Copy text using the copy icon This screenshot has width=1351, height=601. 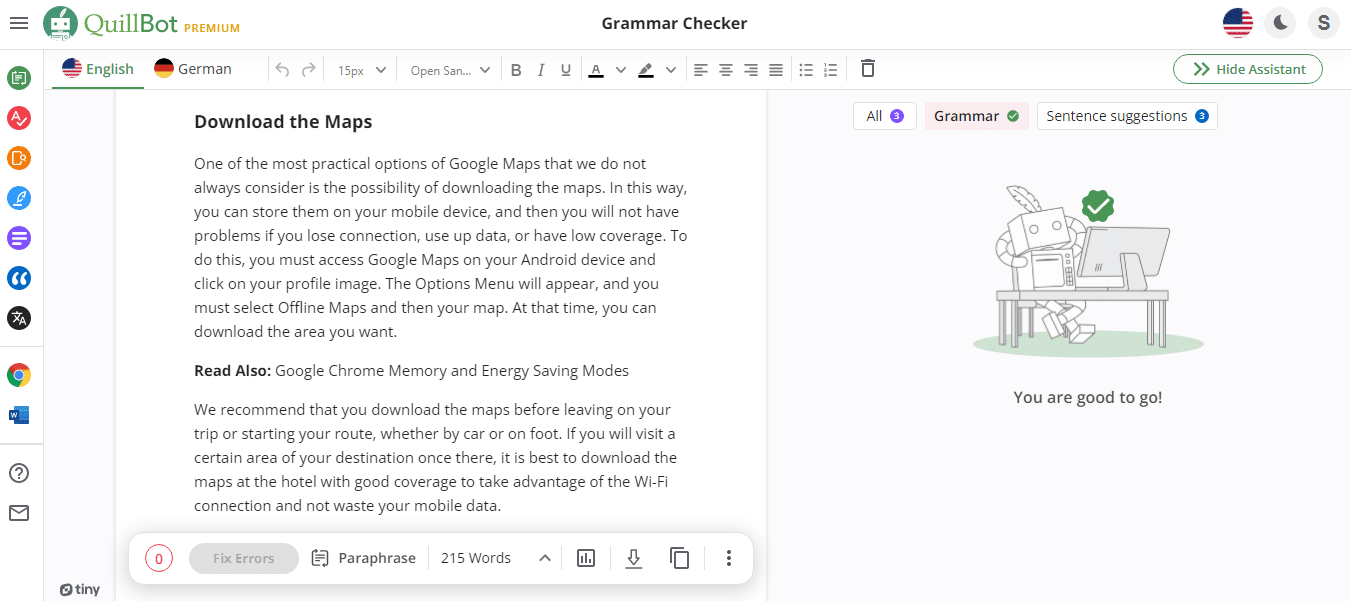(680, 558)
